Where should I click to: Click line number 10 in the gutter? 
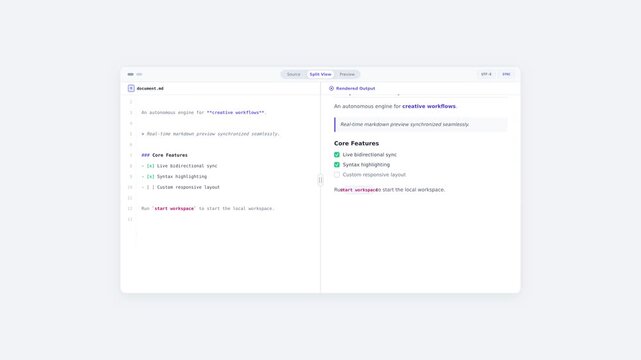pyautogui.click(x=130, y=187)
